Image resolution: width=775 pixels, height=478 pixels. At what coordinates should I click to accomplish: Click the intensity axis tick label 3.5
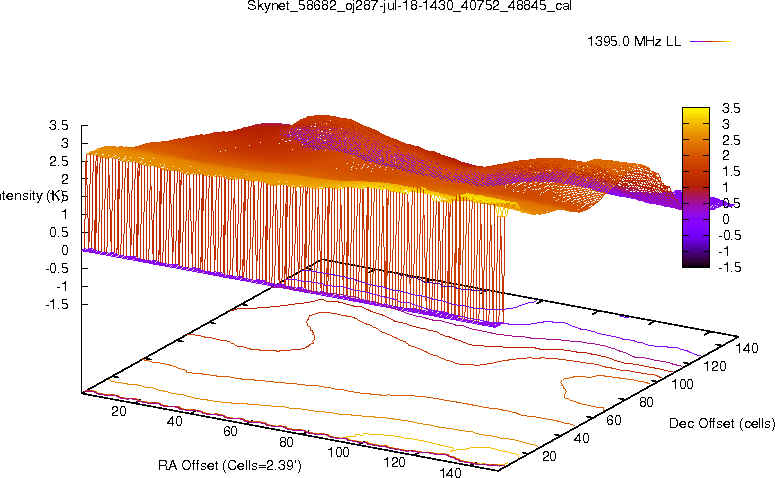point(58,126)
